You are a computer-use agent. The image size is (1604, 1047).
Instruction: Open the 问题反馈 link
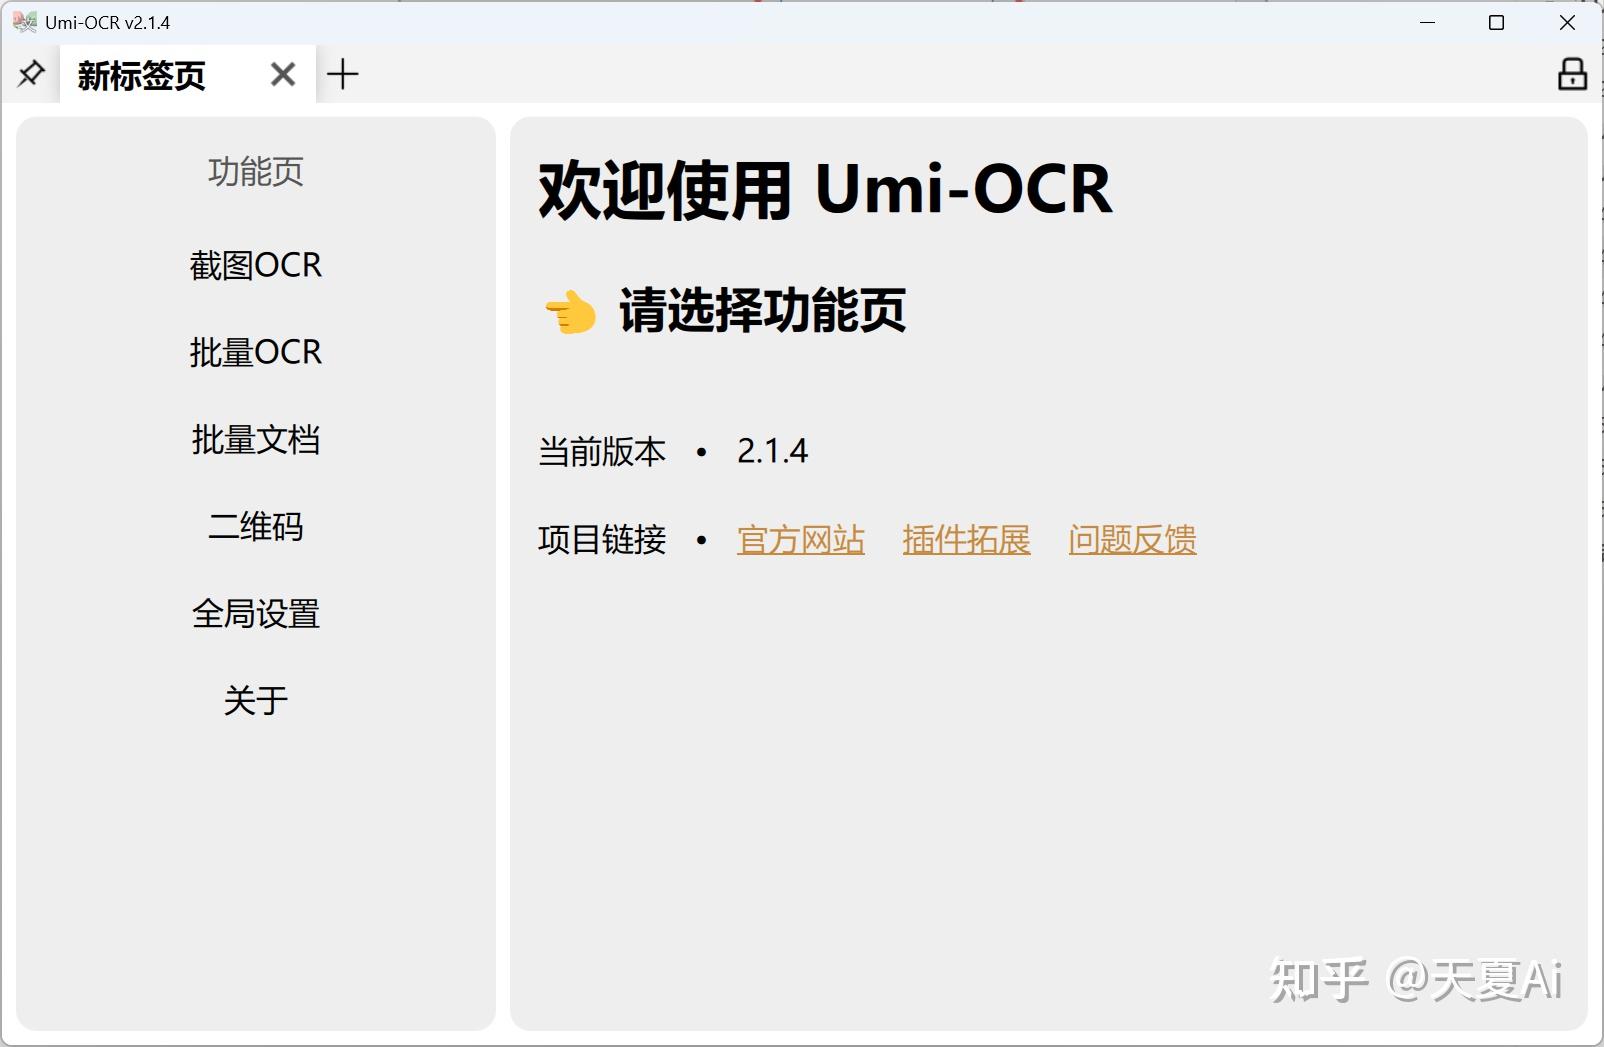point(1132,539)
